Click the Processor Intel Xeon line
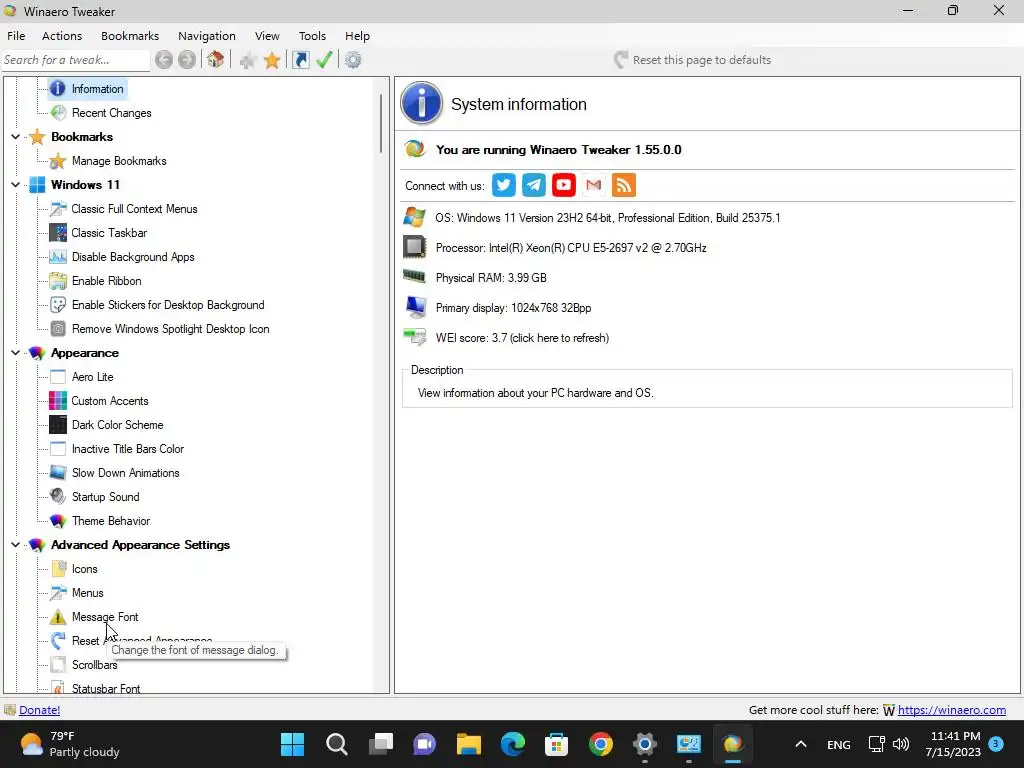 click(571, 248)
